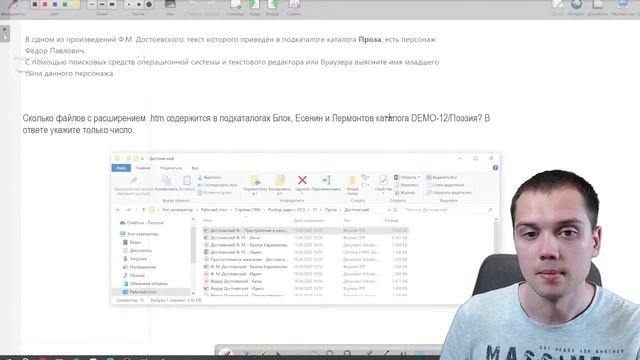
Task: Switch to the Board mode icon
Action: pos(558,4)
